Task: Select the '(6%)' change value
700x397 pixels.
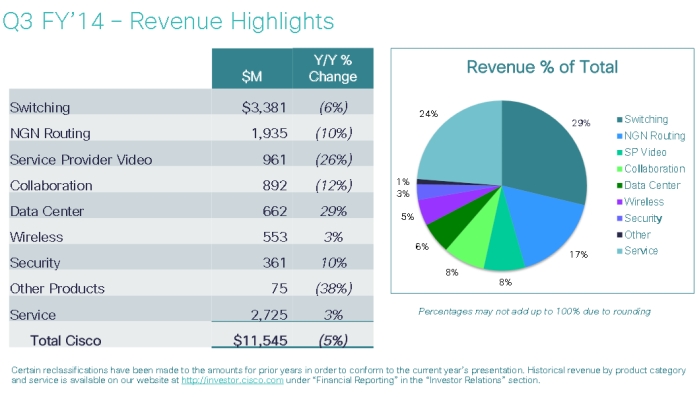Action: click(333, 108)
